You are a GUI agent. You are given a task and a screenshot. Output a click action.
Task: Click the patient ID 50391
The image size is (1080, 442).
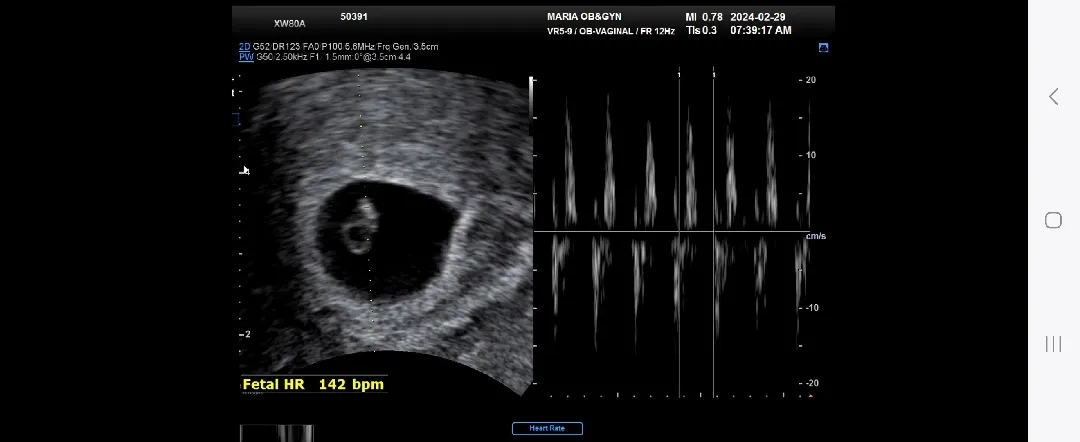(x=354, y=17)
